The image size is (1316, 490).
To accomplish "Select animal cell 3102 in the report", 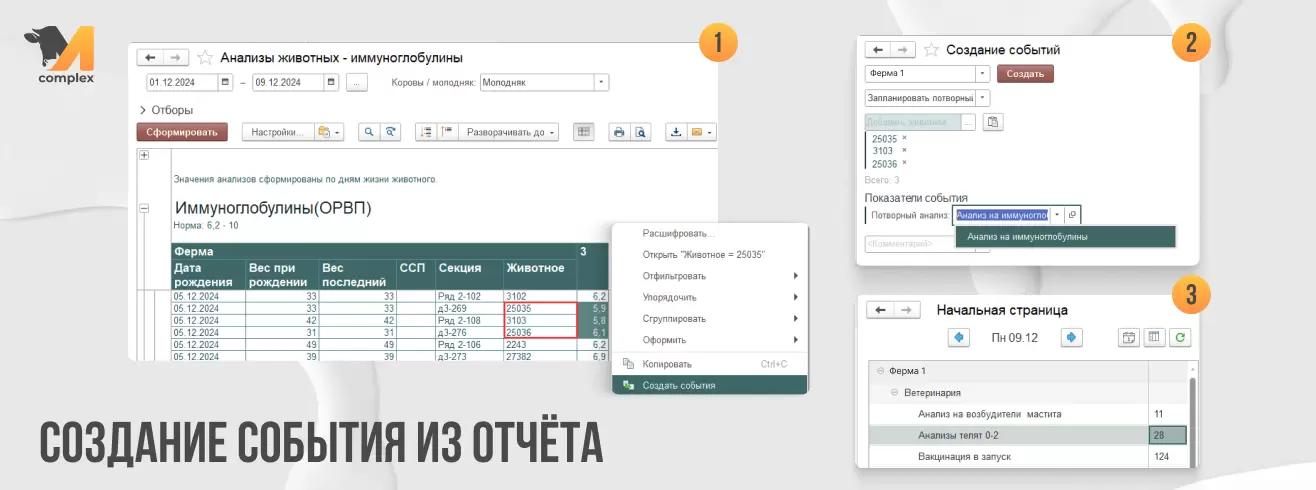I will pyautogui.click(x=541, y=297).
